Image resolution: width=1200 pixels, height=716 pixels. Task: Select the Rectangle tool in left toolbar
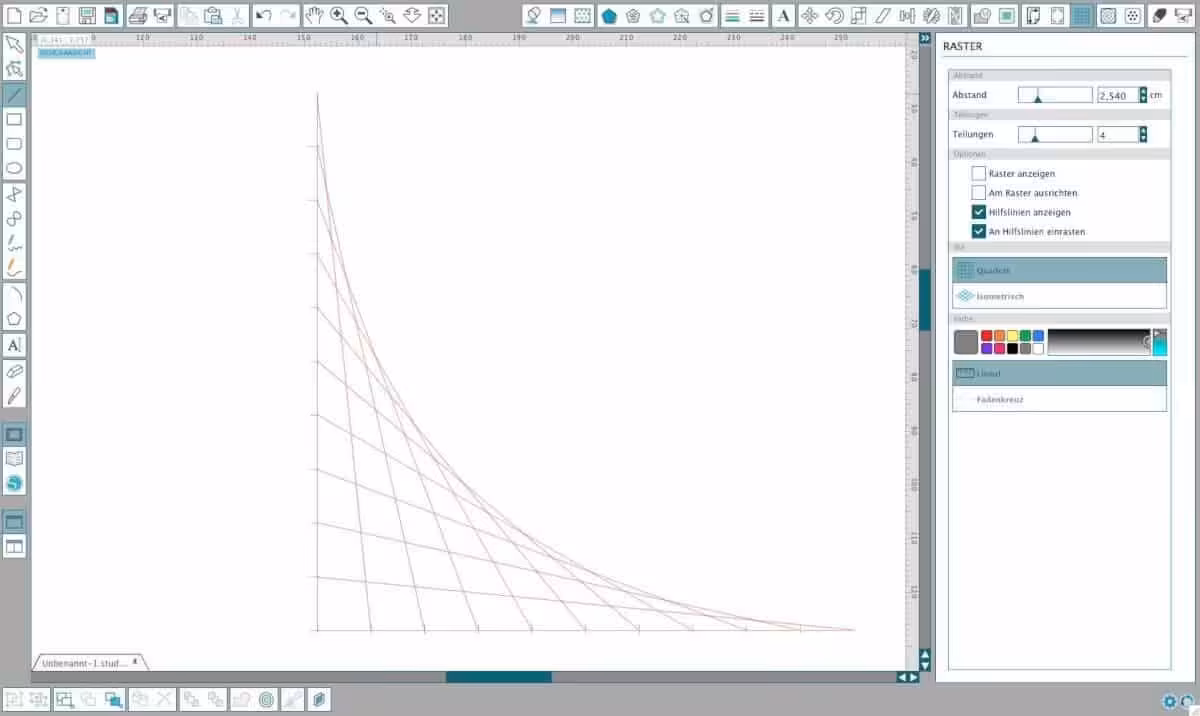coord(14,119)
